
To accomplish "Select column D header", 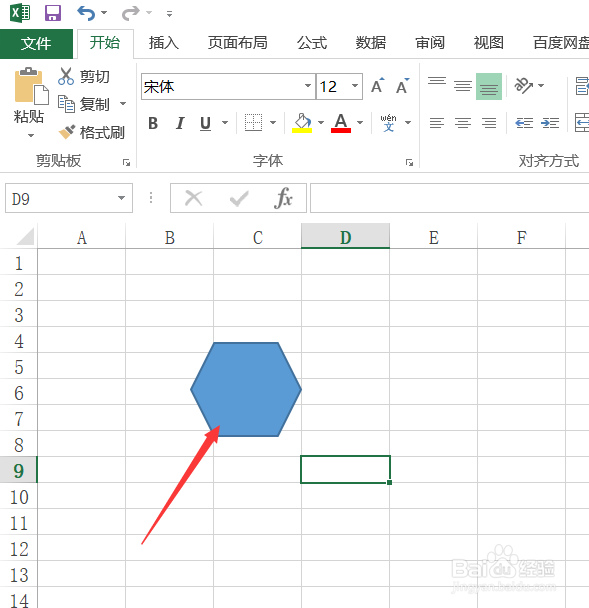I will pos(345,237).
